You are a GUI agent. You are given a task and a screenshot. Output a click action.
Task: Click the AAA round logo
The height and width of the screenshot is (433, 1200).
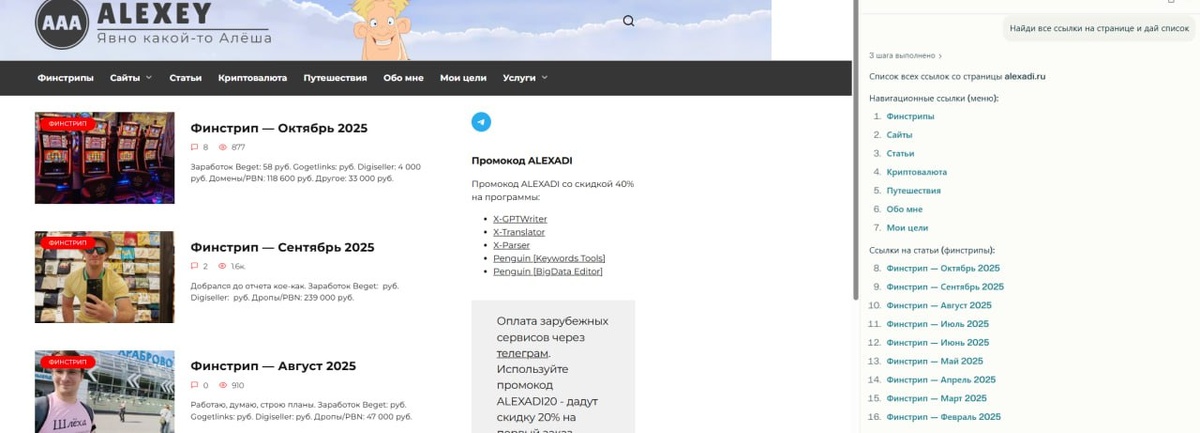[62, 23]
